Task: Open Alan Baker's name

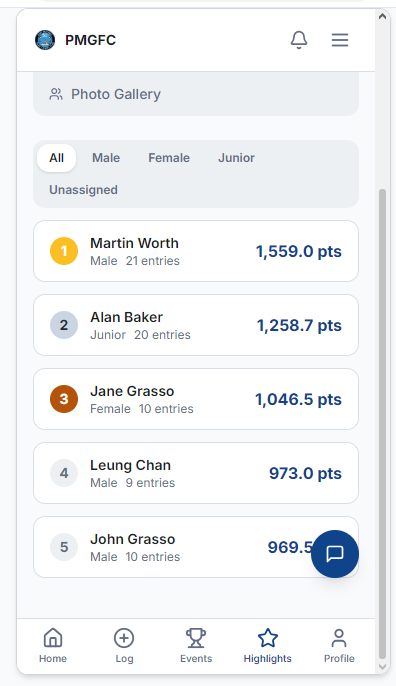Action: [126, 317]
